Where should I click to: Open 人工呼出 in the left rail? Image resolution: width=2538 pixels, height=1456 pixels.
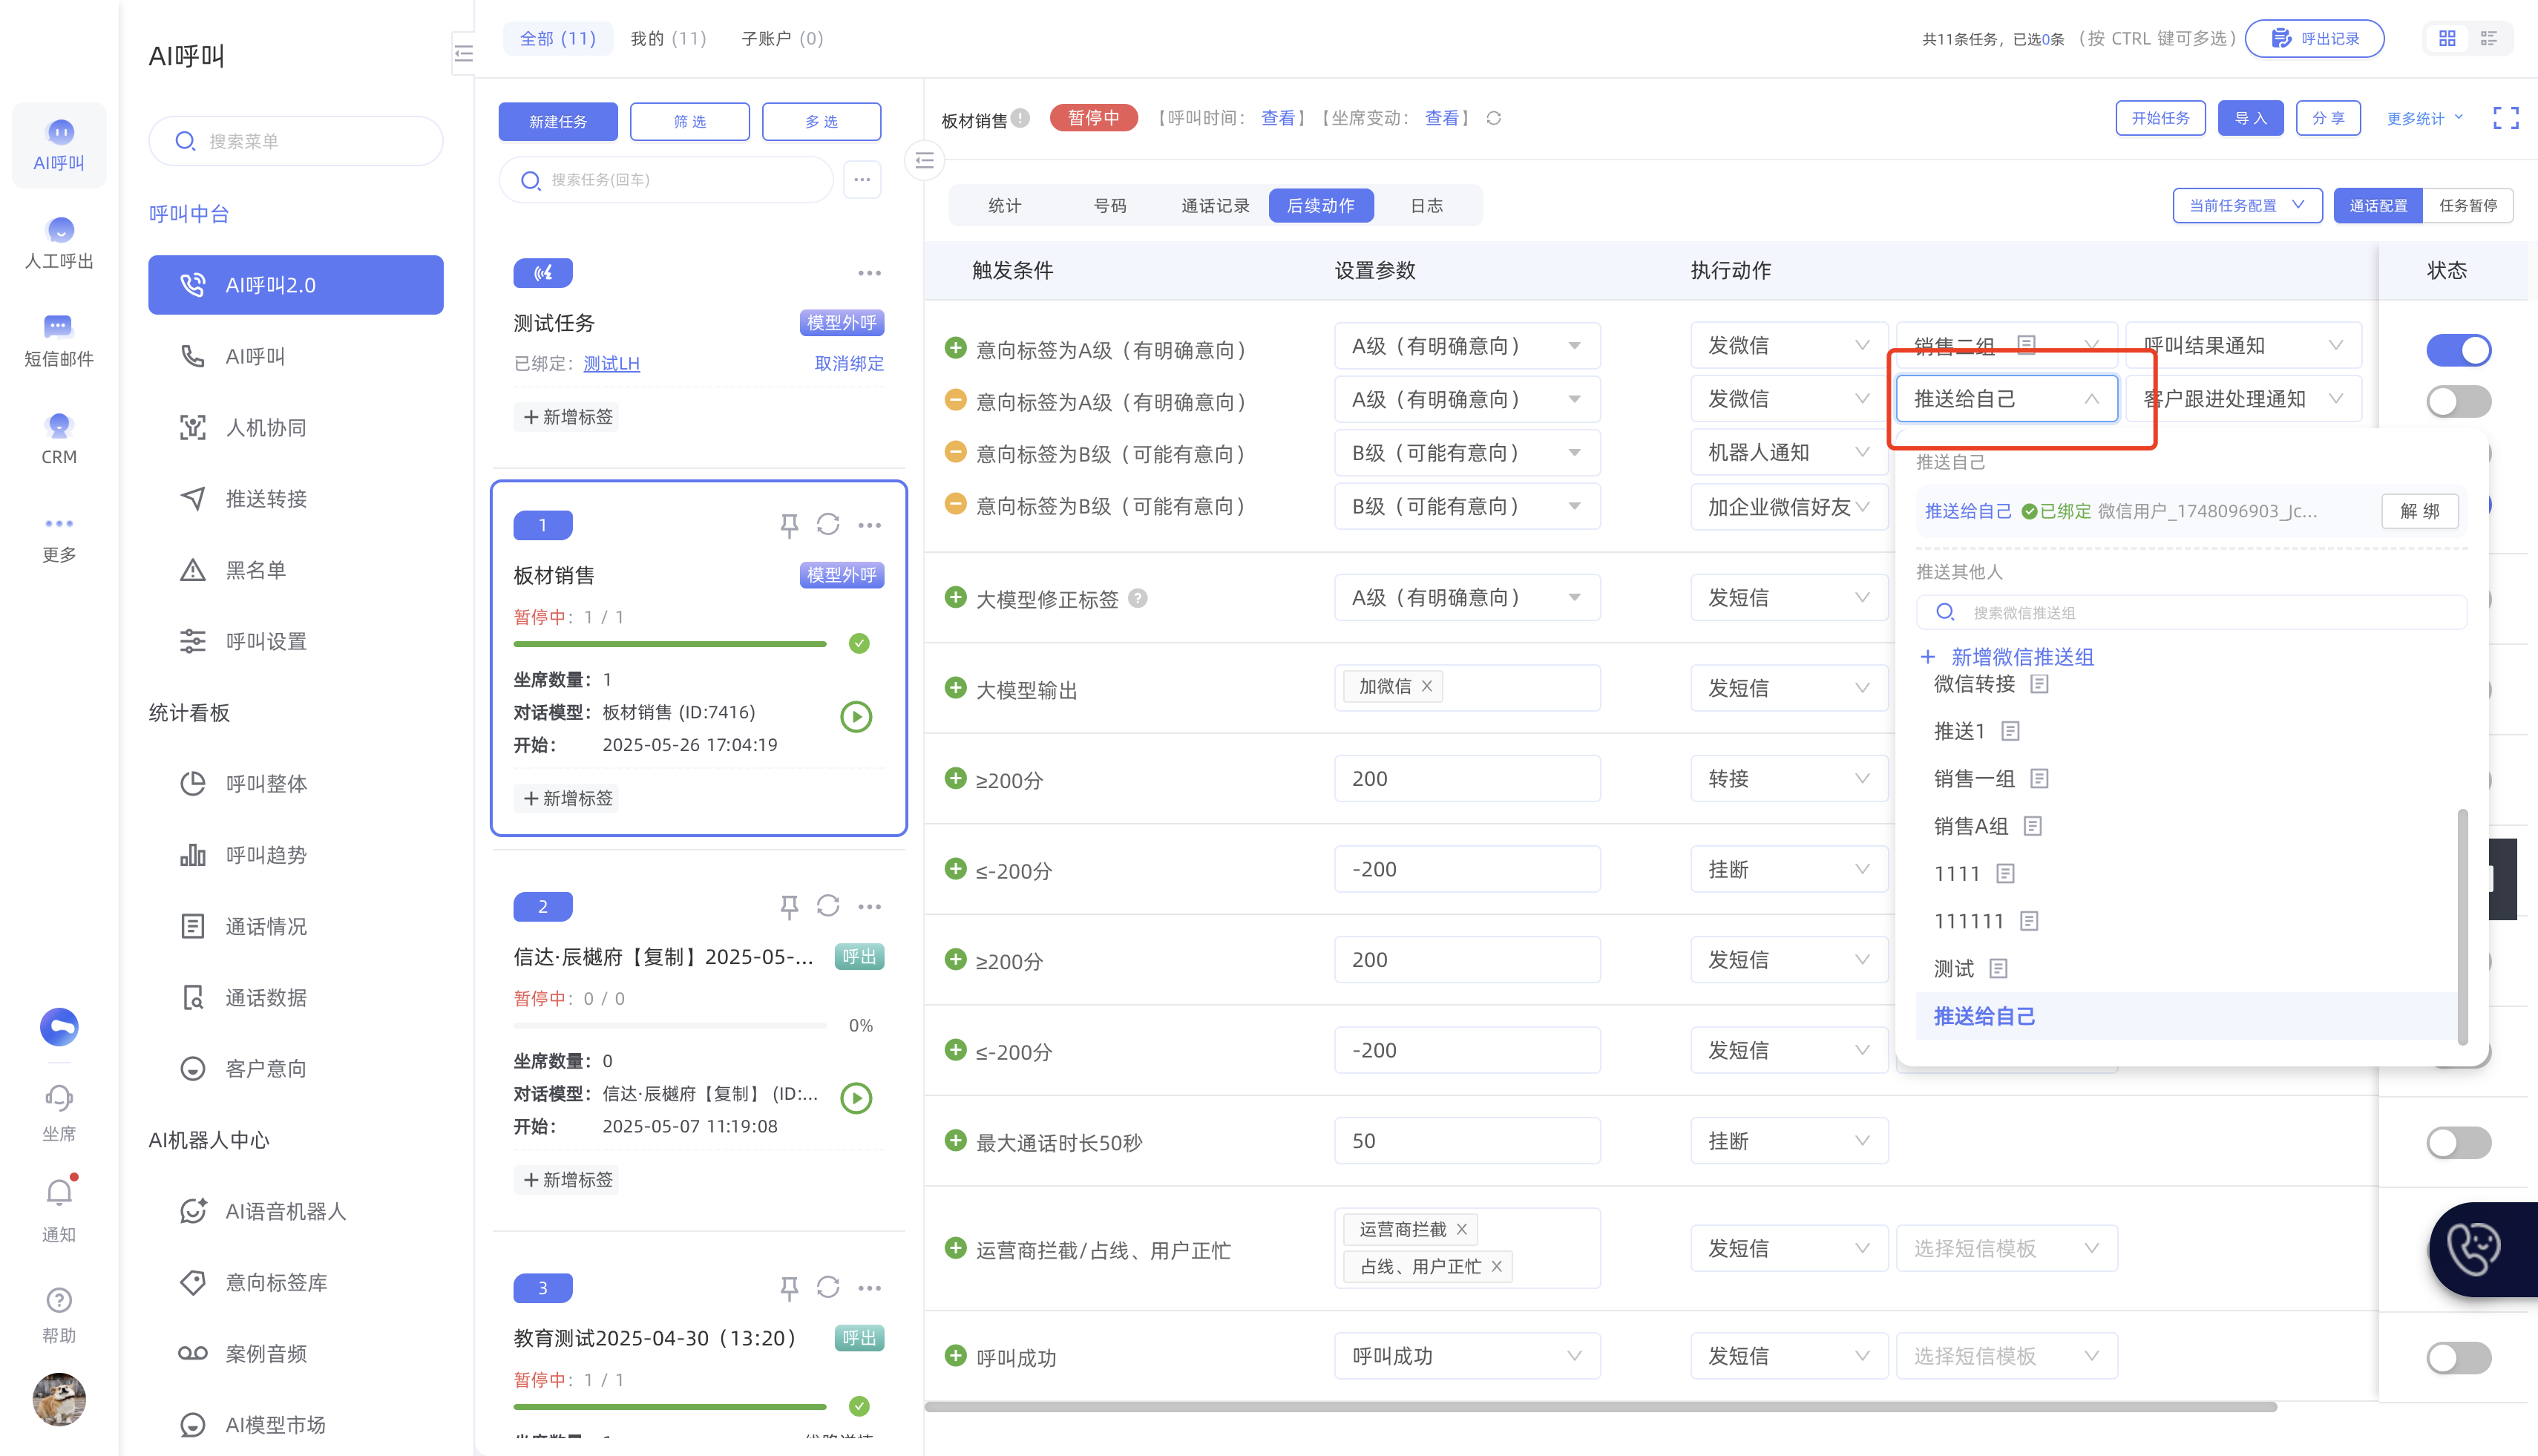tap(59, 243)
